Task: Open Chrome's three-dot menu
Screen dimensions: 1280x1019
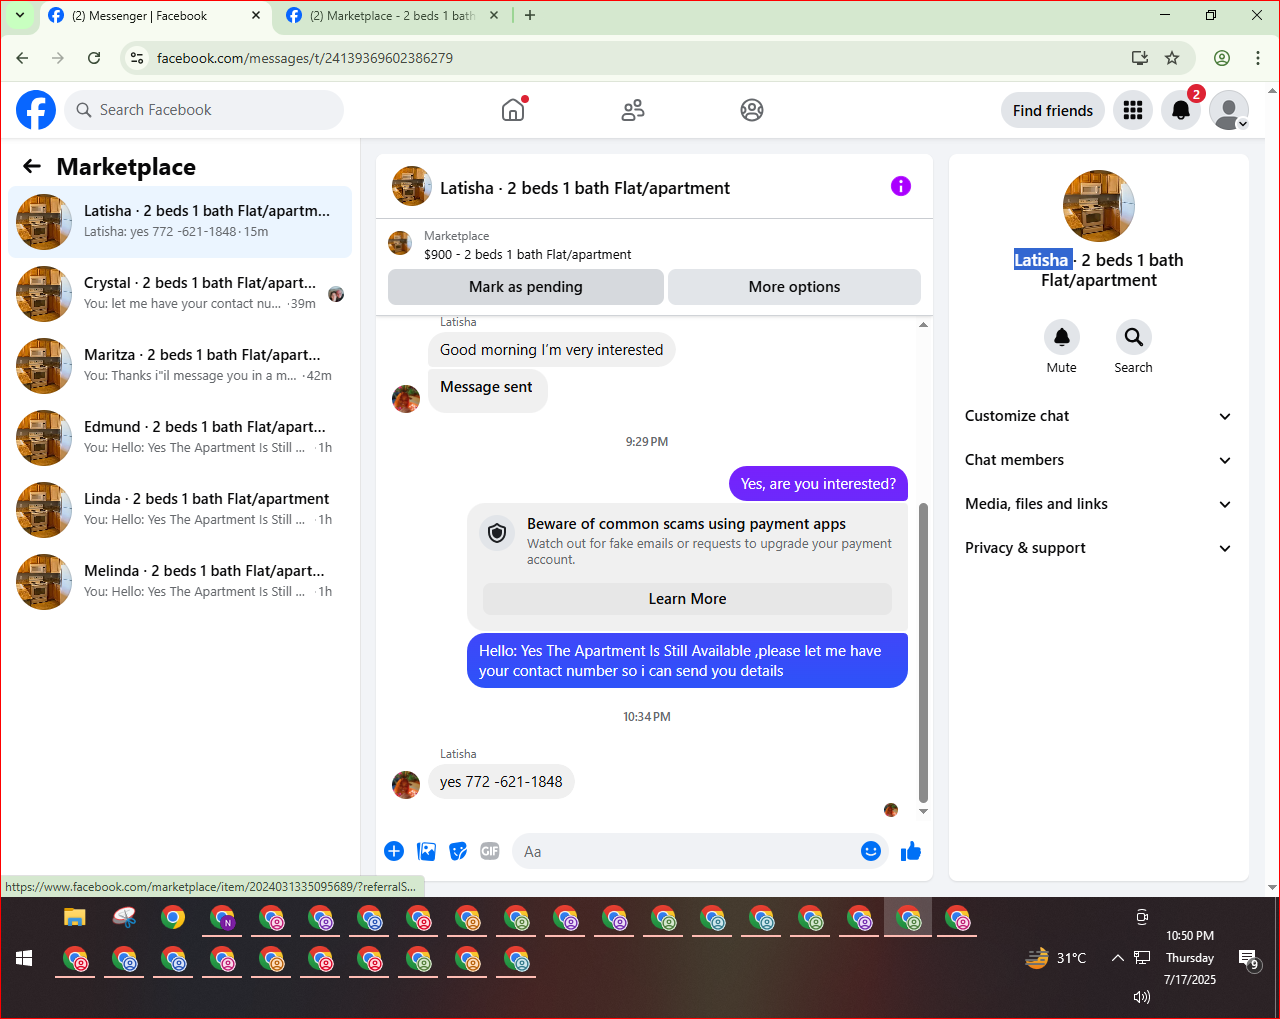Action: 1258,58
